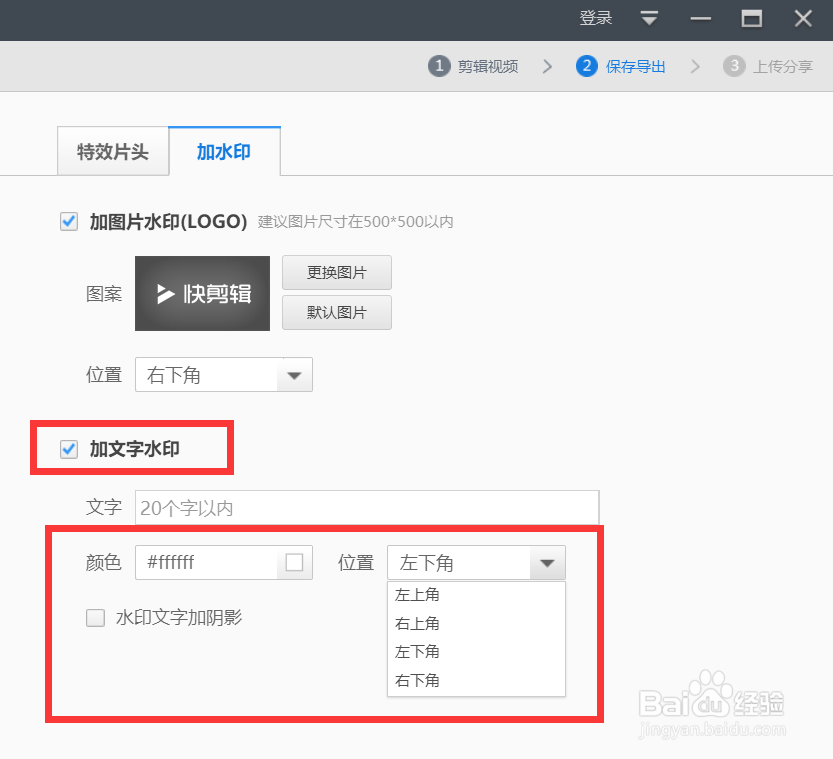Click the step 1 剪辑视频 circle icon
833x759 pixels.
click(438, 66)
